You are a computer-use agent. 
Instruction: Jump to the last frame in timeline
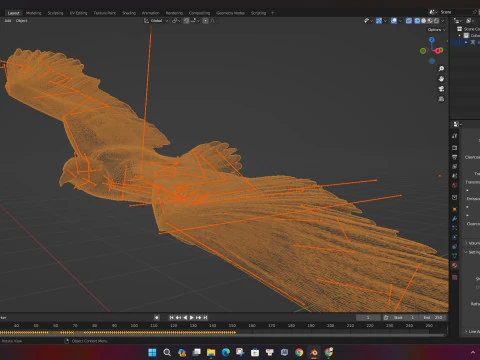(205, 318)
